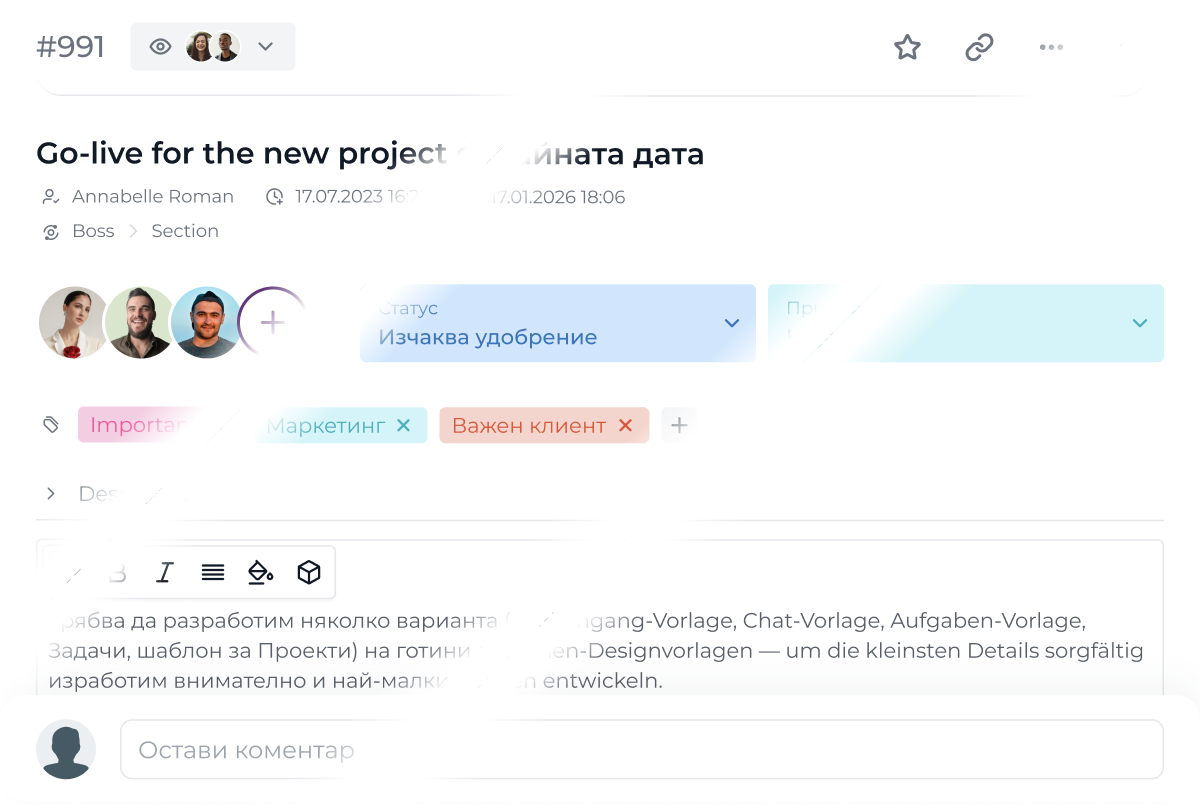Expand the watchers avatar dropdown near #991
The width and height of the screenshot is (1200, 804).
pyautogui.click(x=265, y=46)
